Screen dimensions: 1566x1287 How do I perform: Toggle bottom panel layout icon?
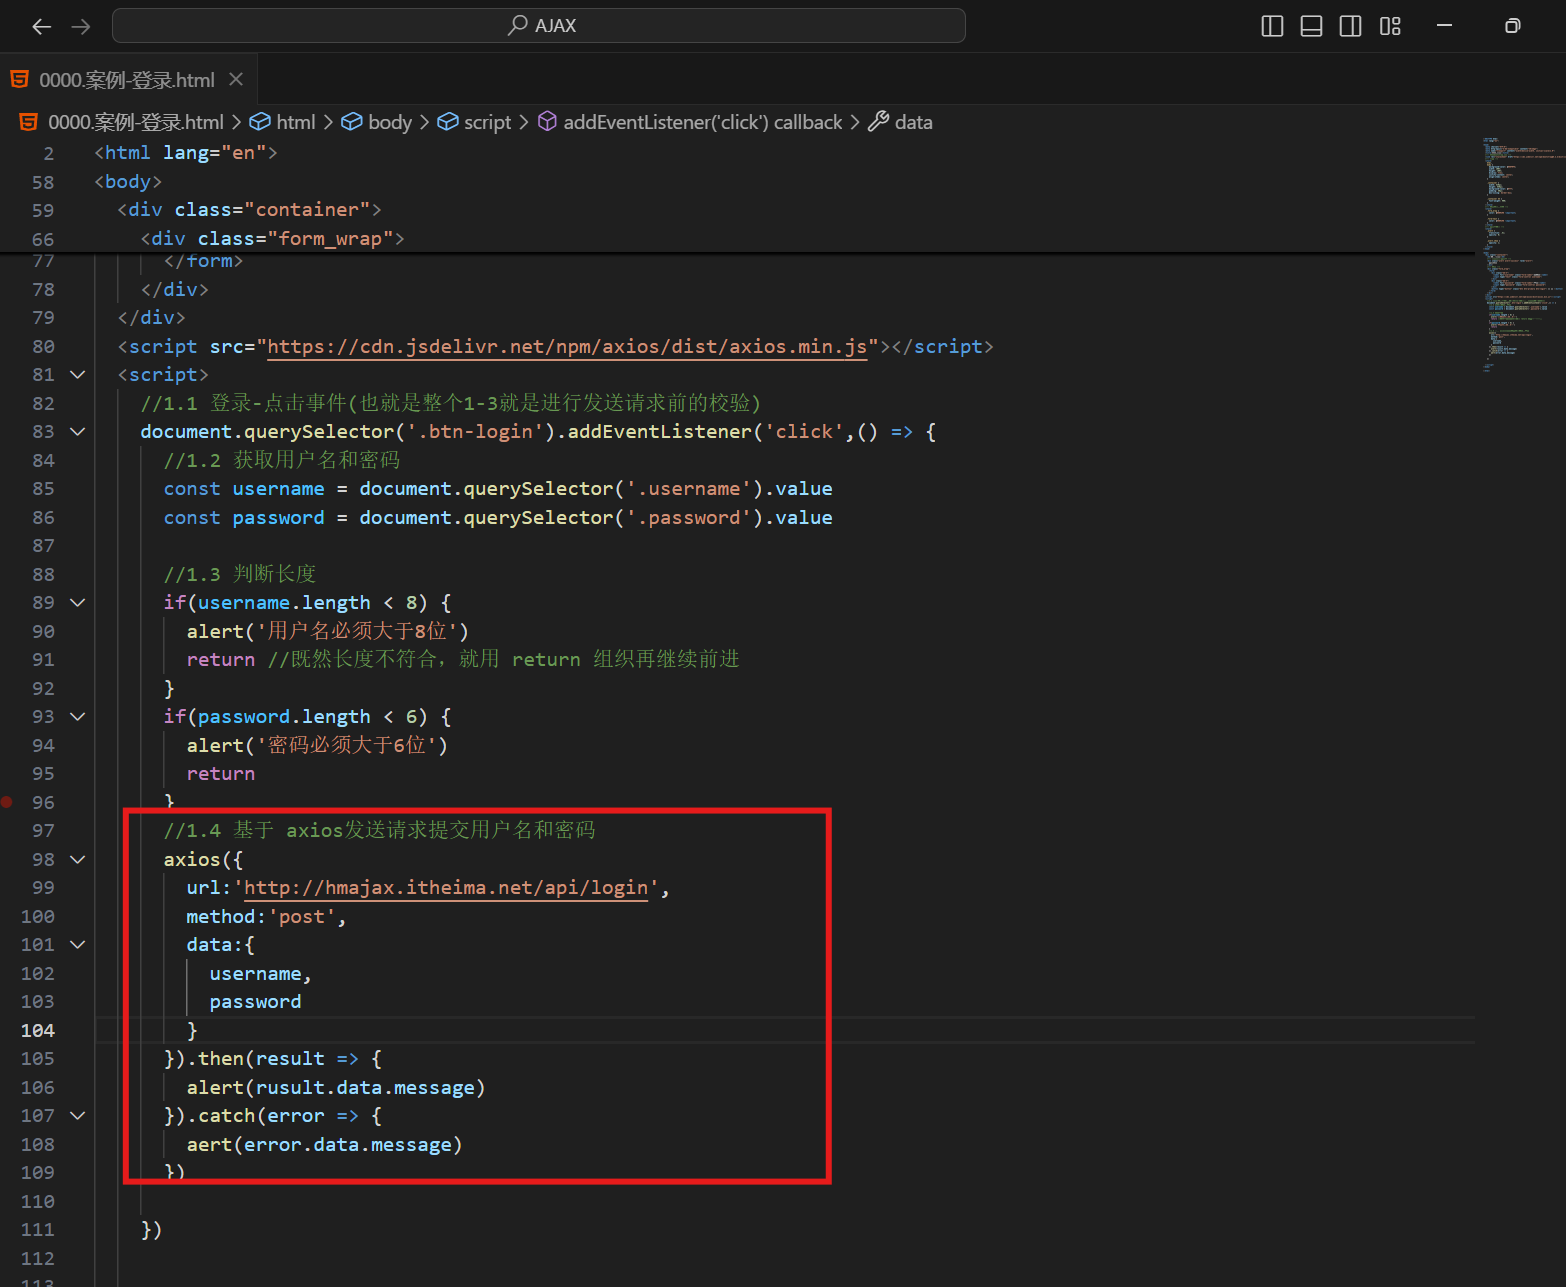[1311, 26]
